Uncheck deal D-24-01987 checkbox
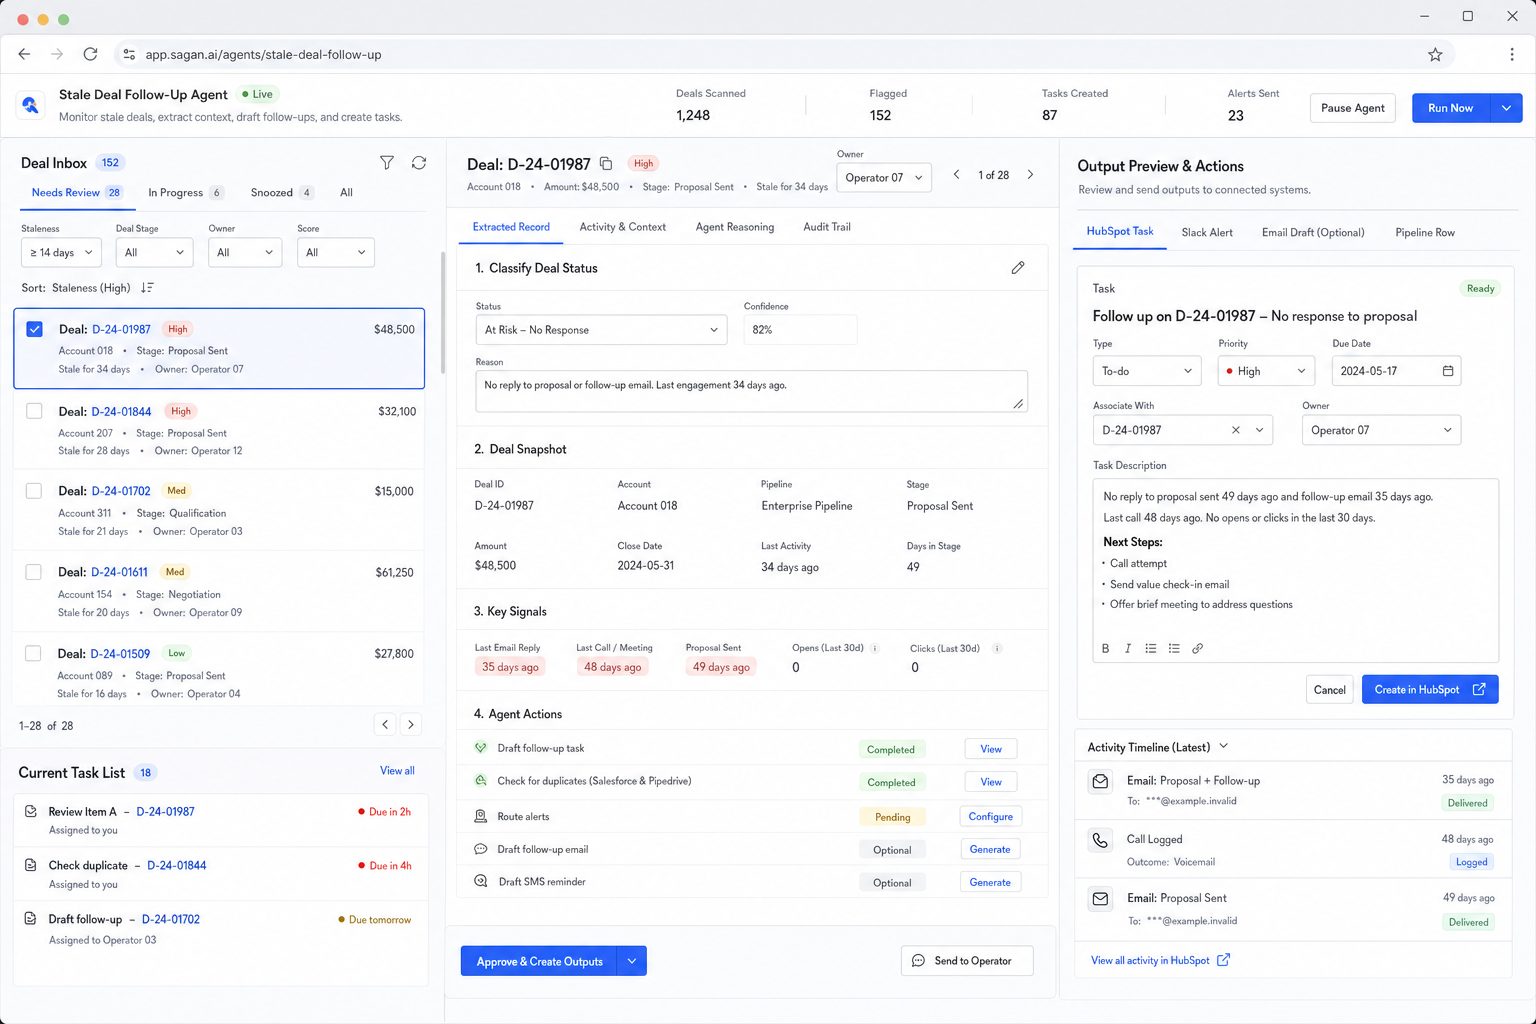Screen dimensions: 1536x1024 (35, 329)
